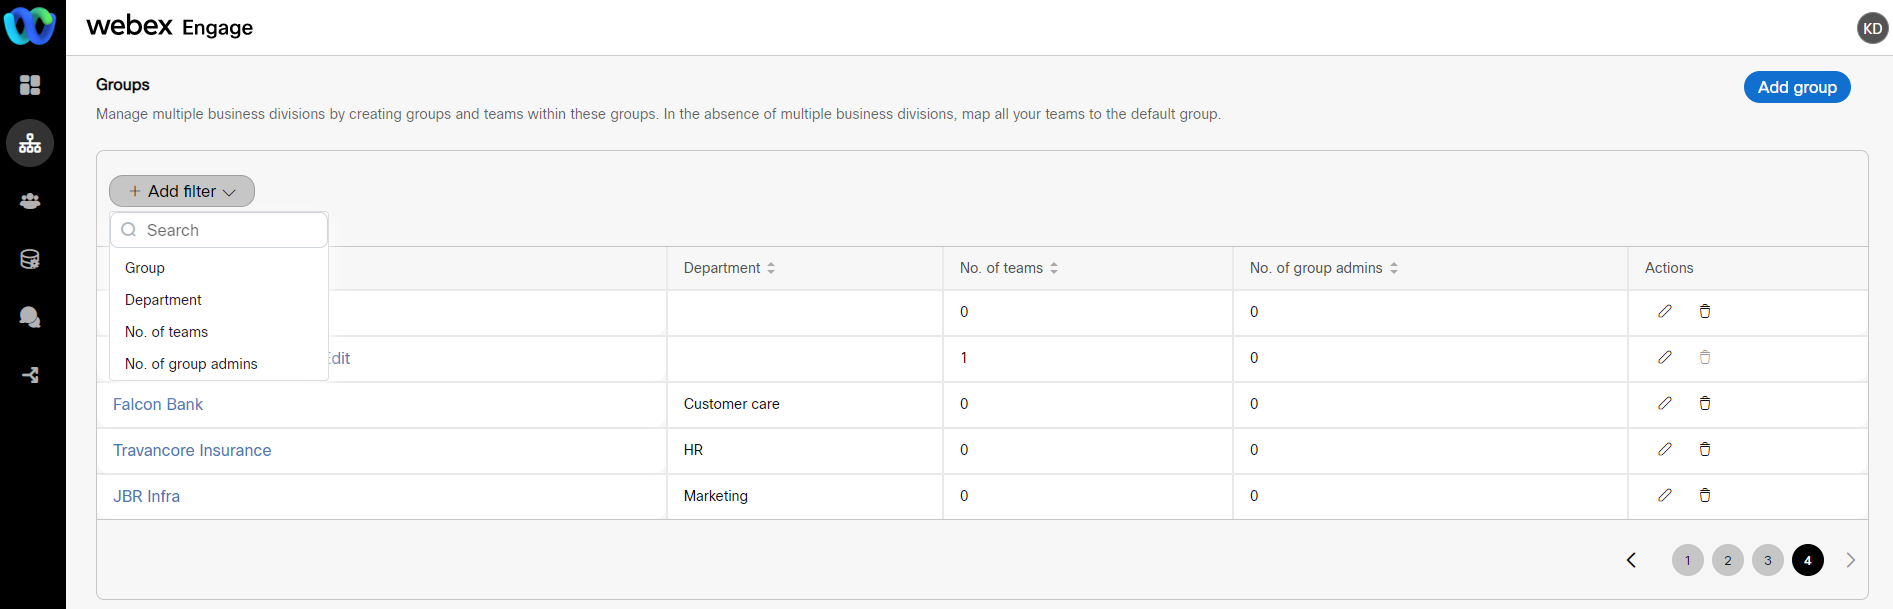Click the Add group button
1893x609 pixels.
coord(1797,87)
